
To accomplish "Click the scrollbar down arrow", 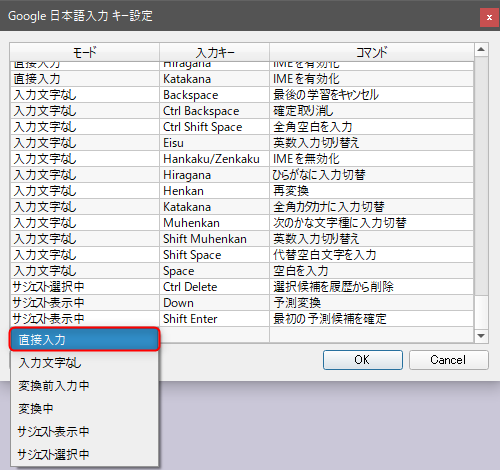I will [481, 336].
